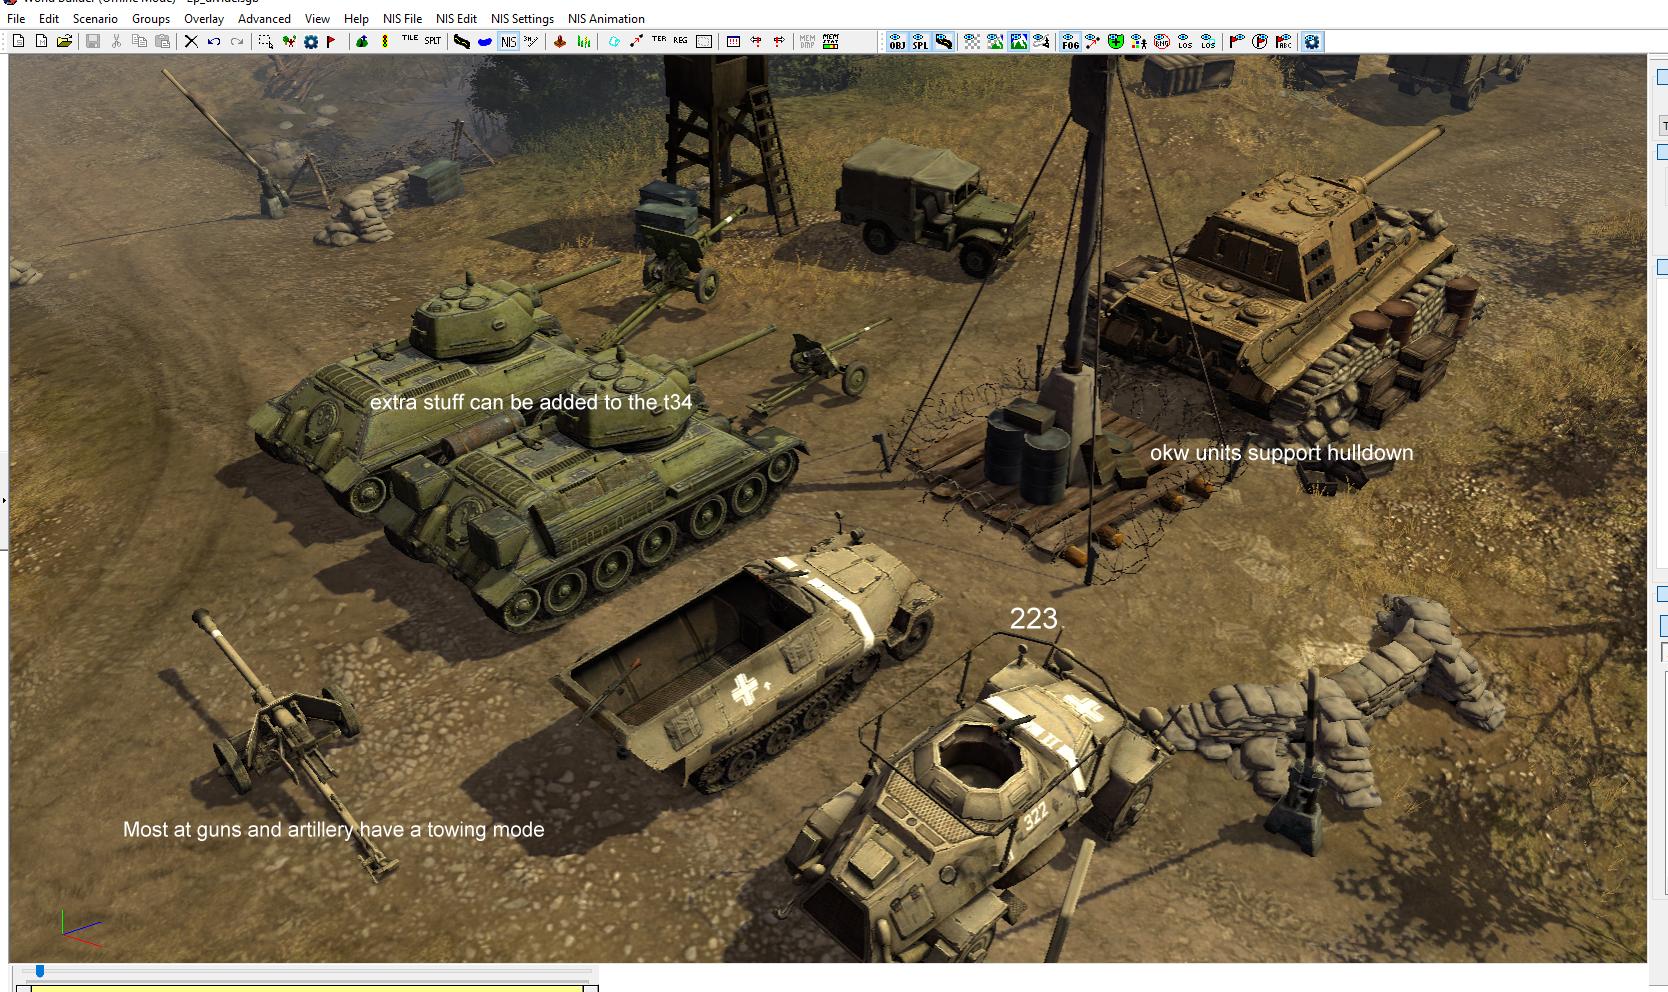
Task: Create a new file with the M document icon
Action: click(41, 41)
